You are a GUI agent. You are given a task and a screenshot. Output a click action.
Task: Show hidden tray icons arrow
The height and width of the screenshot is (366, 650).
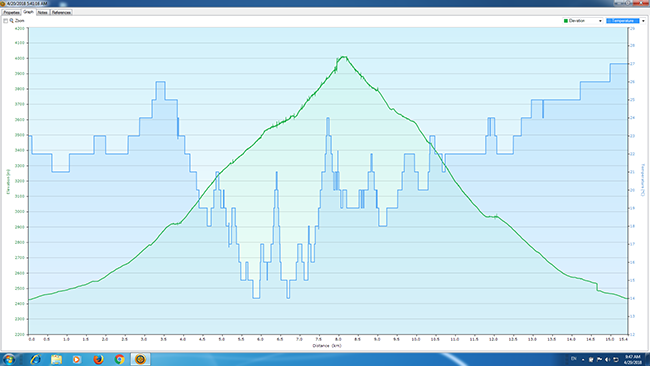pyautogui.click(x=583, y=359)
